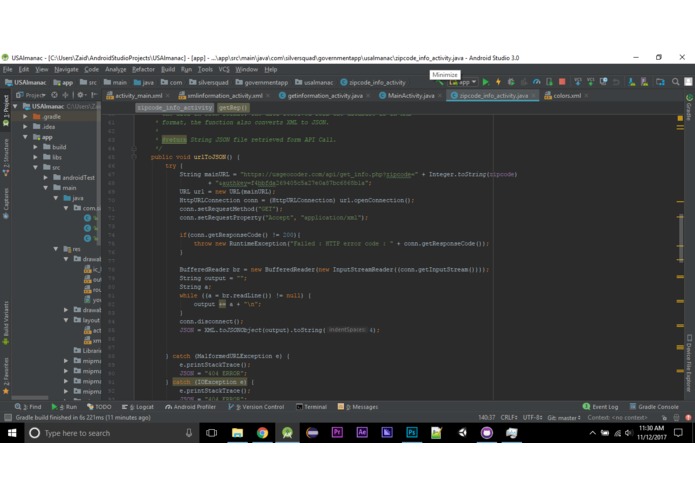Open the Gradle Console
This screenshot has width=695, height=494.
click(654, 407)
